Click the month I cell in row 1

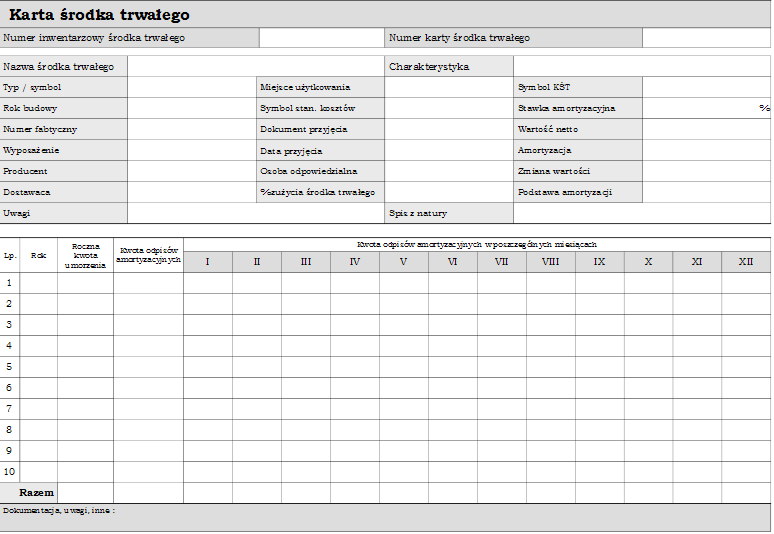coord(208,283)
